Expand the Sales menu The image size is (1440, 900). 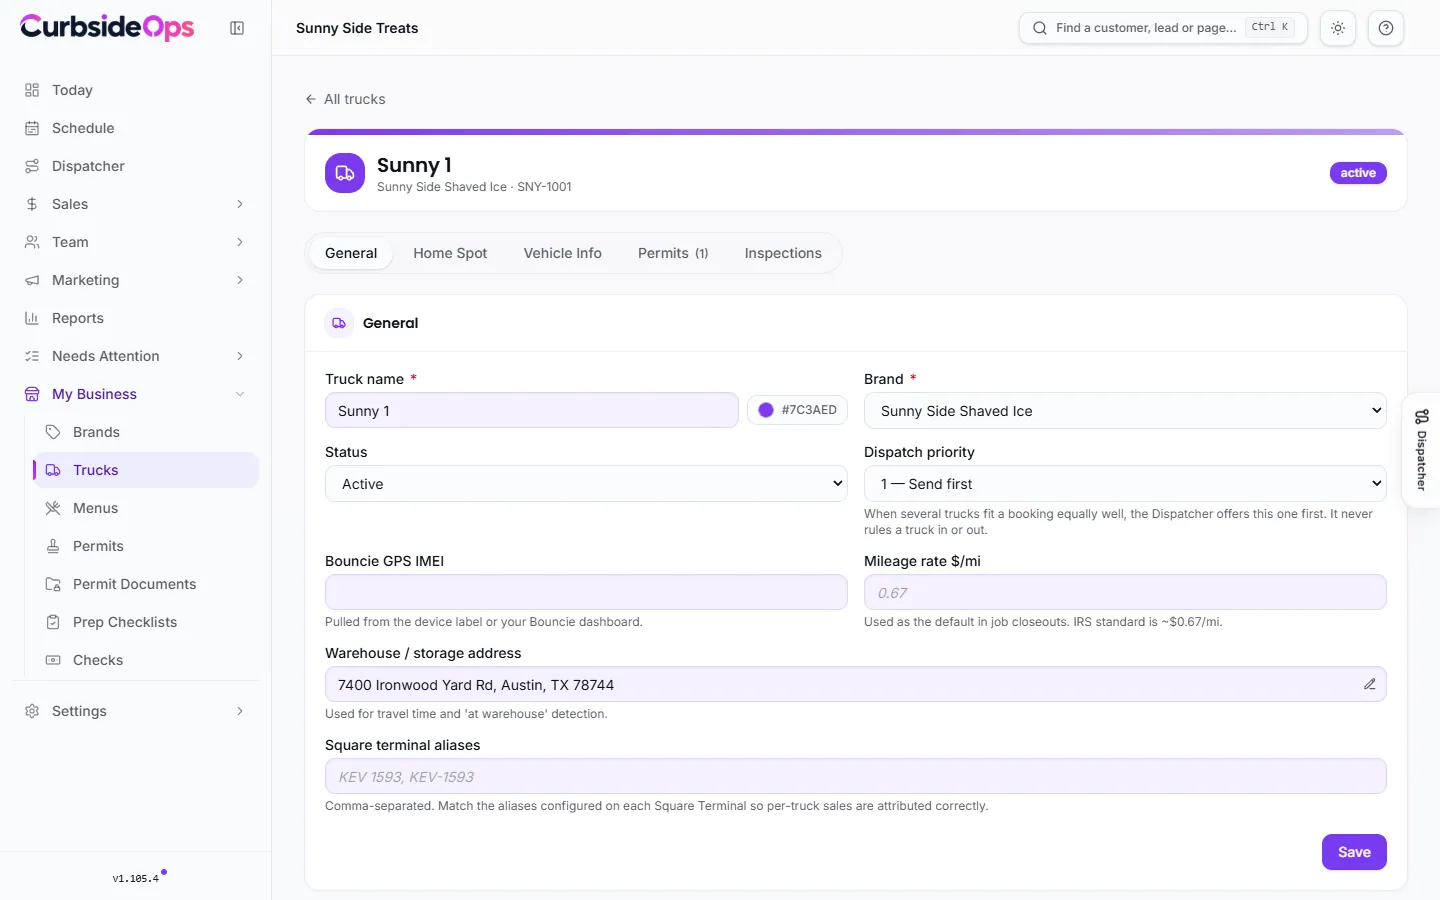[x=136, y=204]
